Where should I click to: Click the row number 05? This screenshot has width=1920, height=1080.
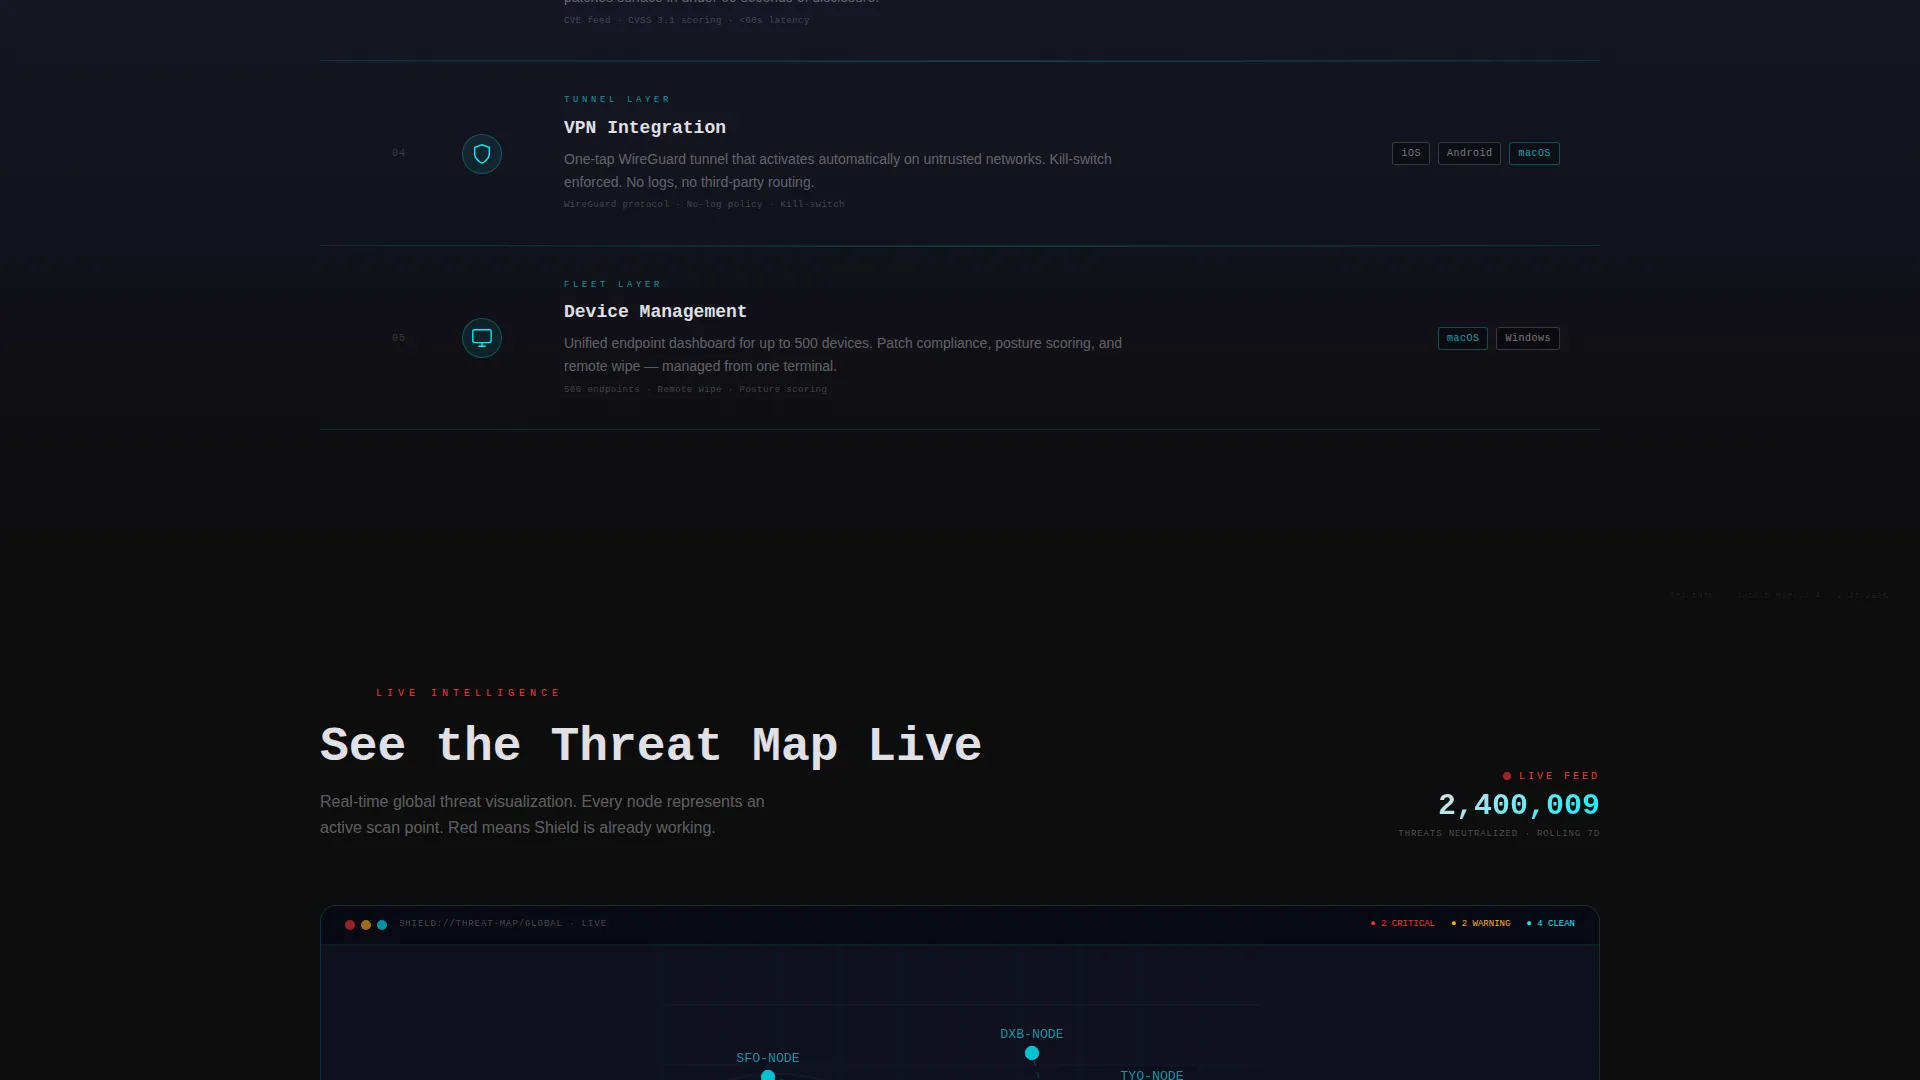tap(399, 338)
